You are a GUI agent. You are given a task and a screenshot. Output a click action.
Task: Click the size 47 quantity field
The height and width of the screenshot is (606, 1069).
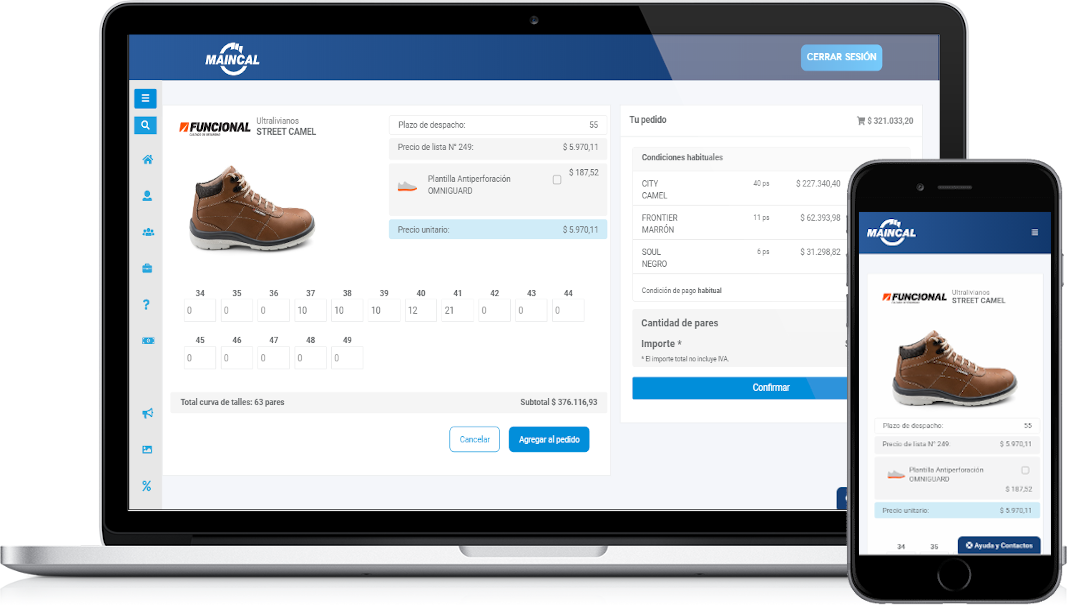click(x=273, y=358)
